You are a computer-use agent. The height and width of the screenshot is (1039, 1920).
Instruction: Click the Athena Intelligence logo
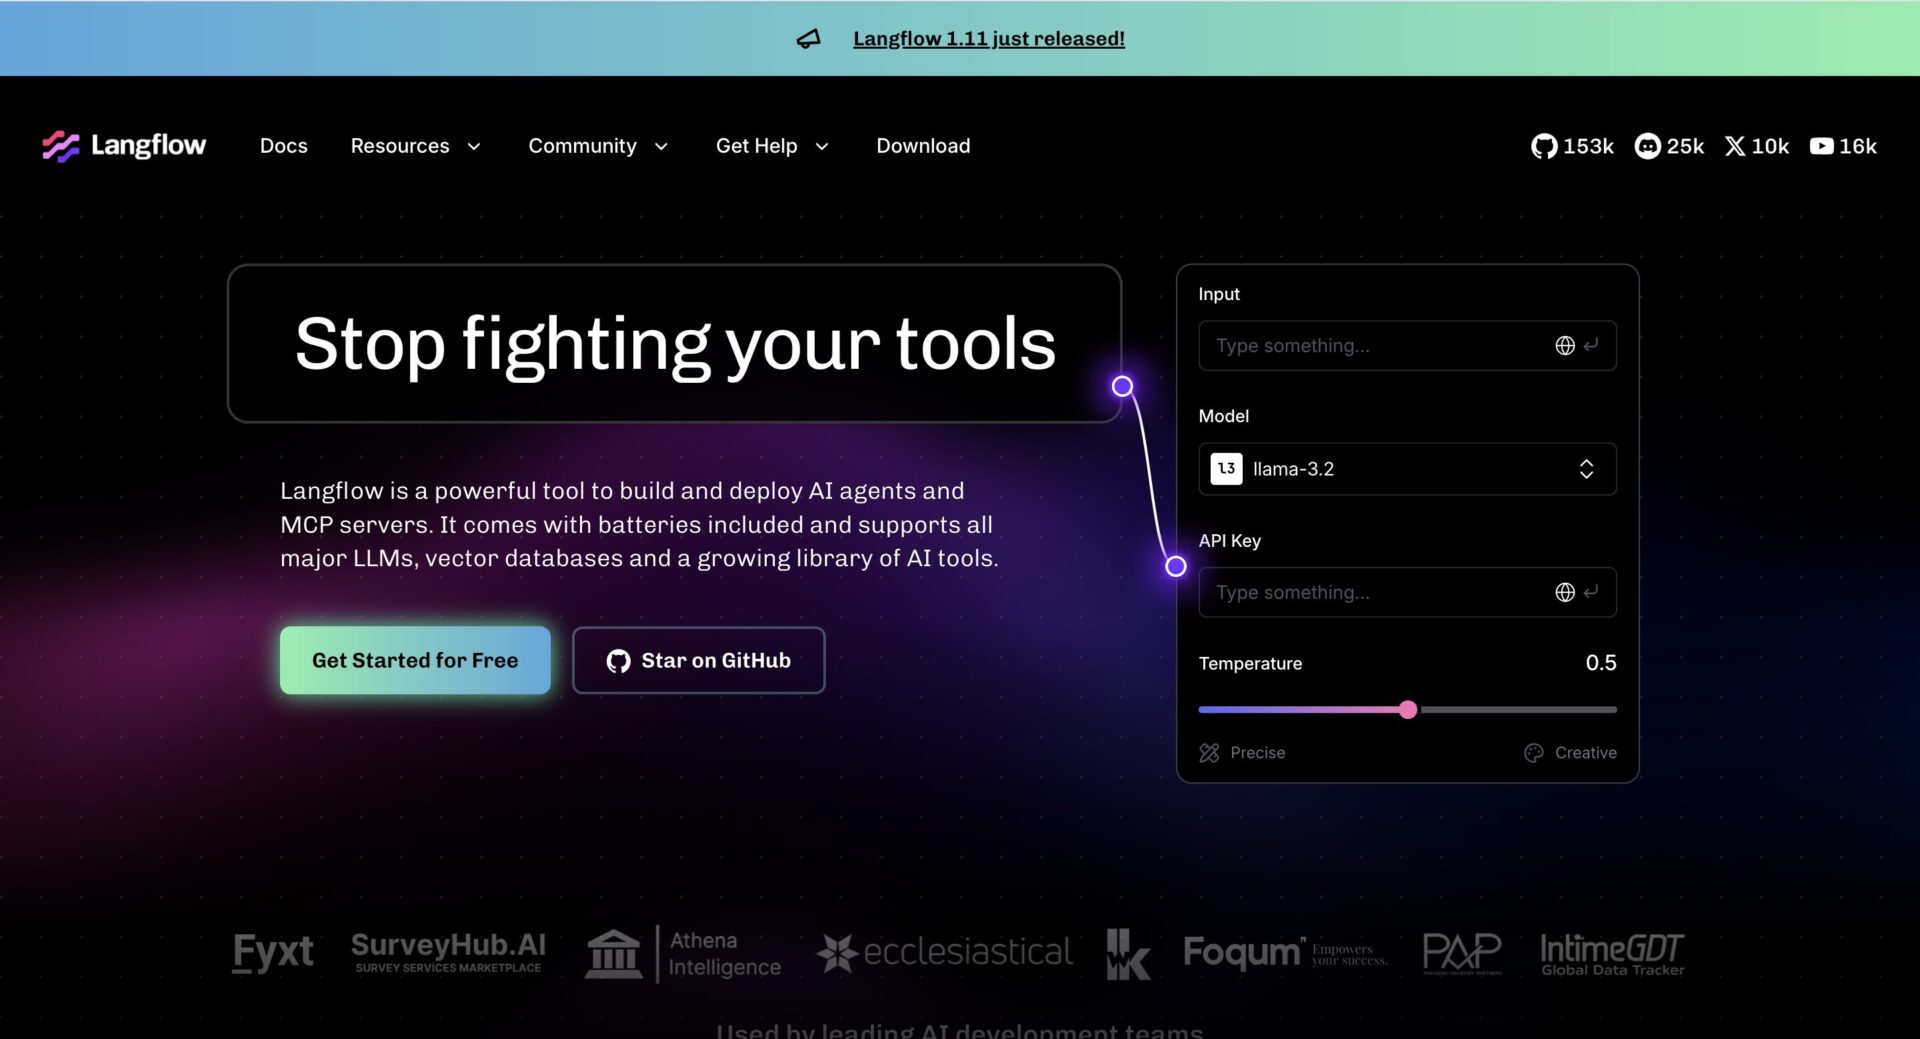[x=684, y=953]
